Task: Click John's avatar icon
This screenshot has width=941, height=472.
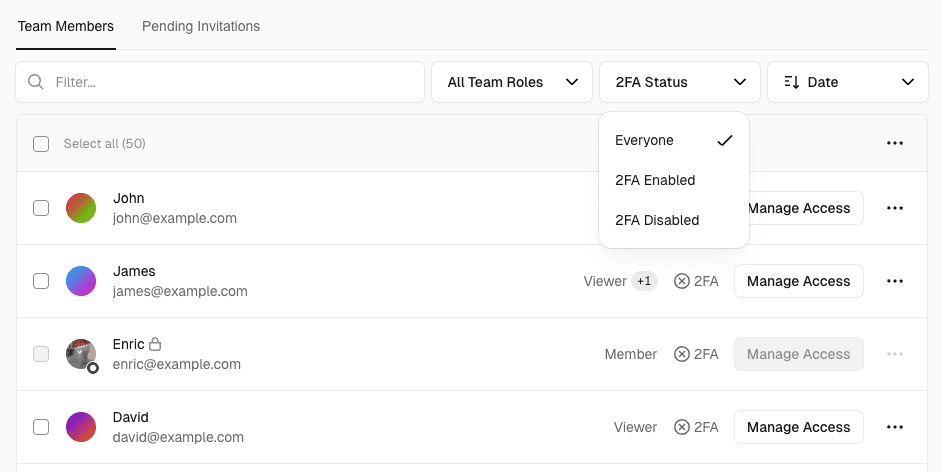Action: click(x=81, y=208)
